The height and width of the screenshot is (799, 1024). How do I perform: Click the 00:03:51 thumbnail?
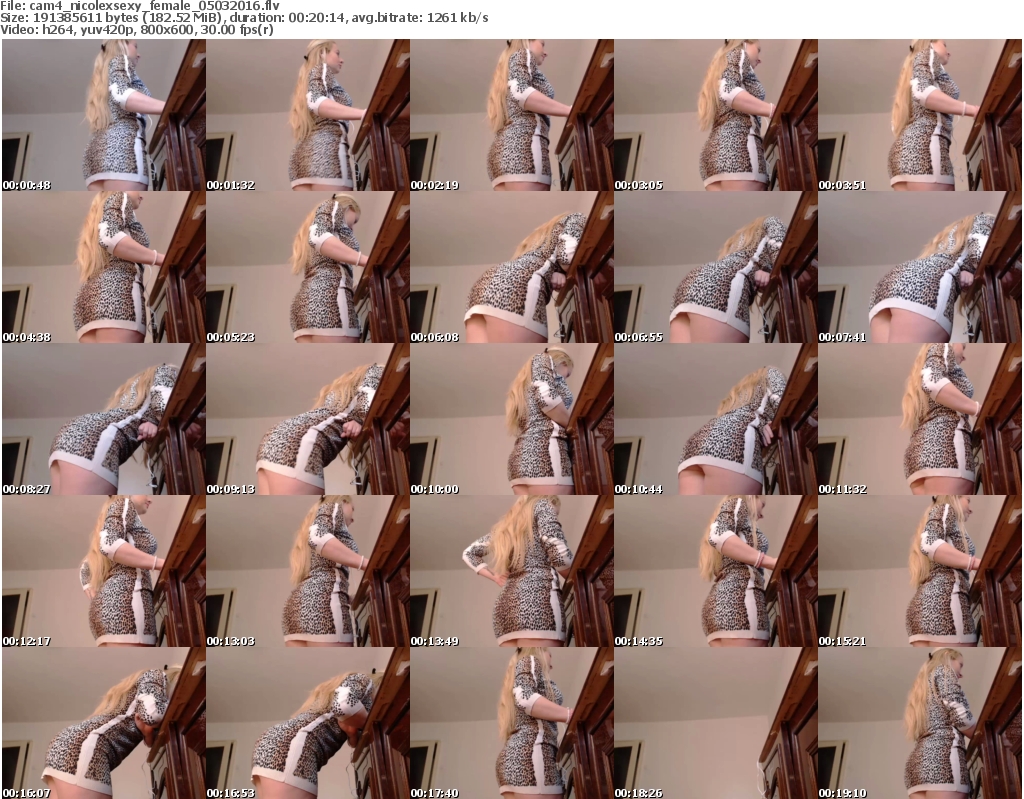920,115
